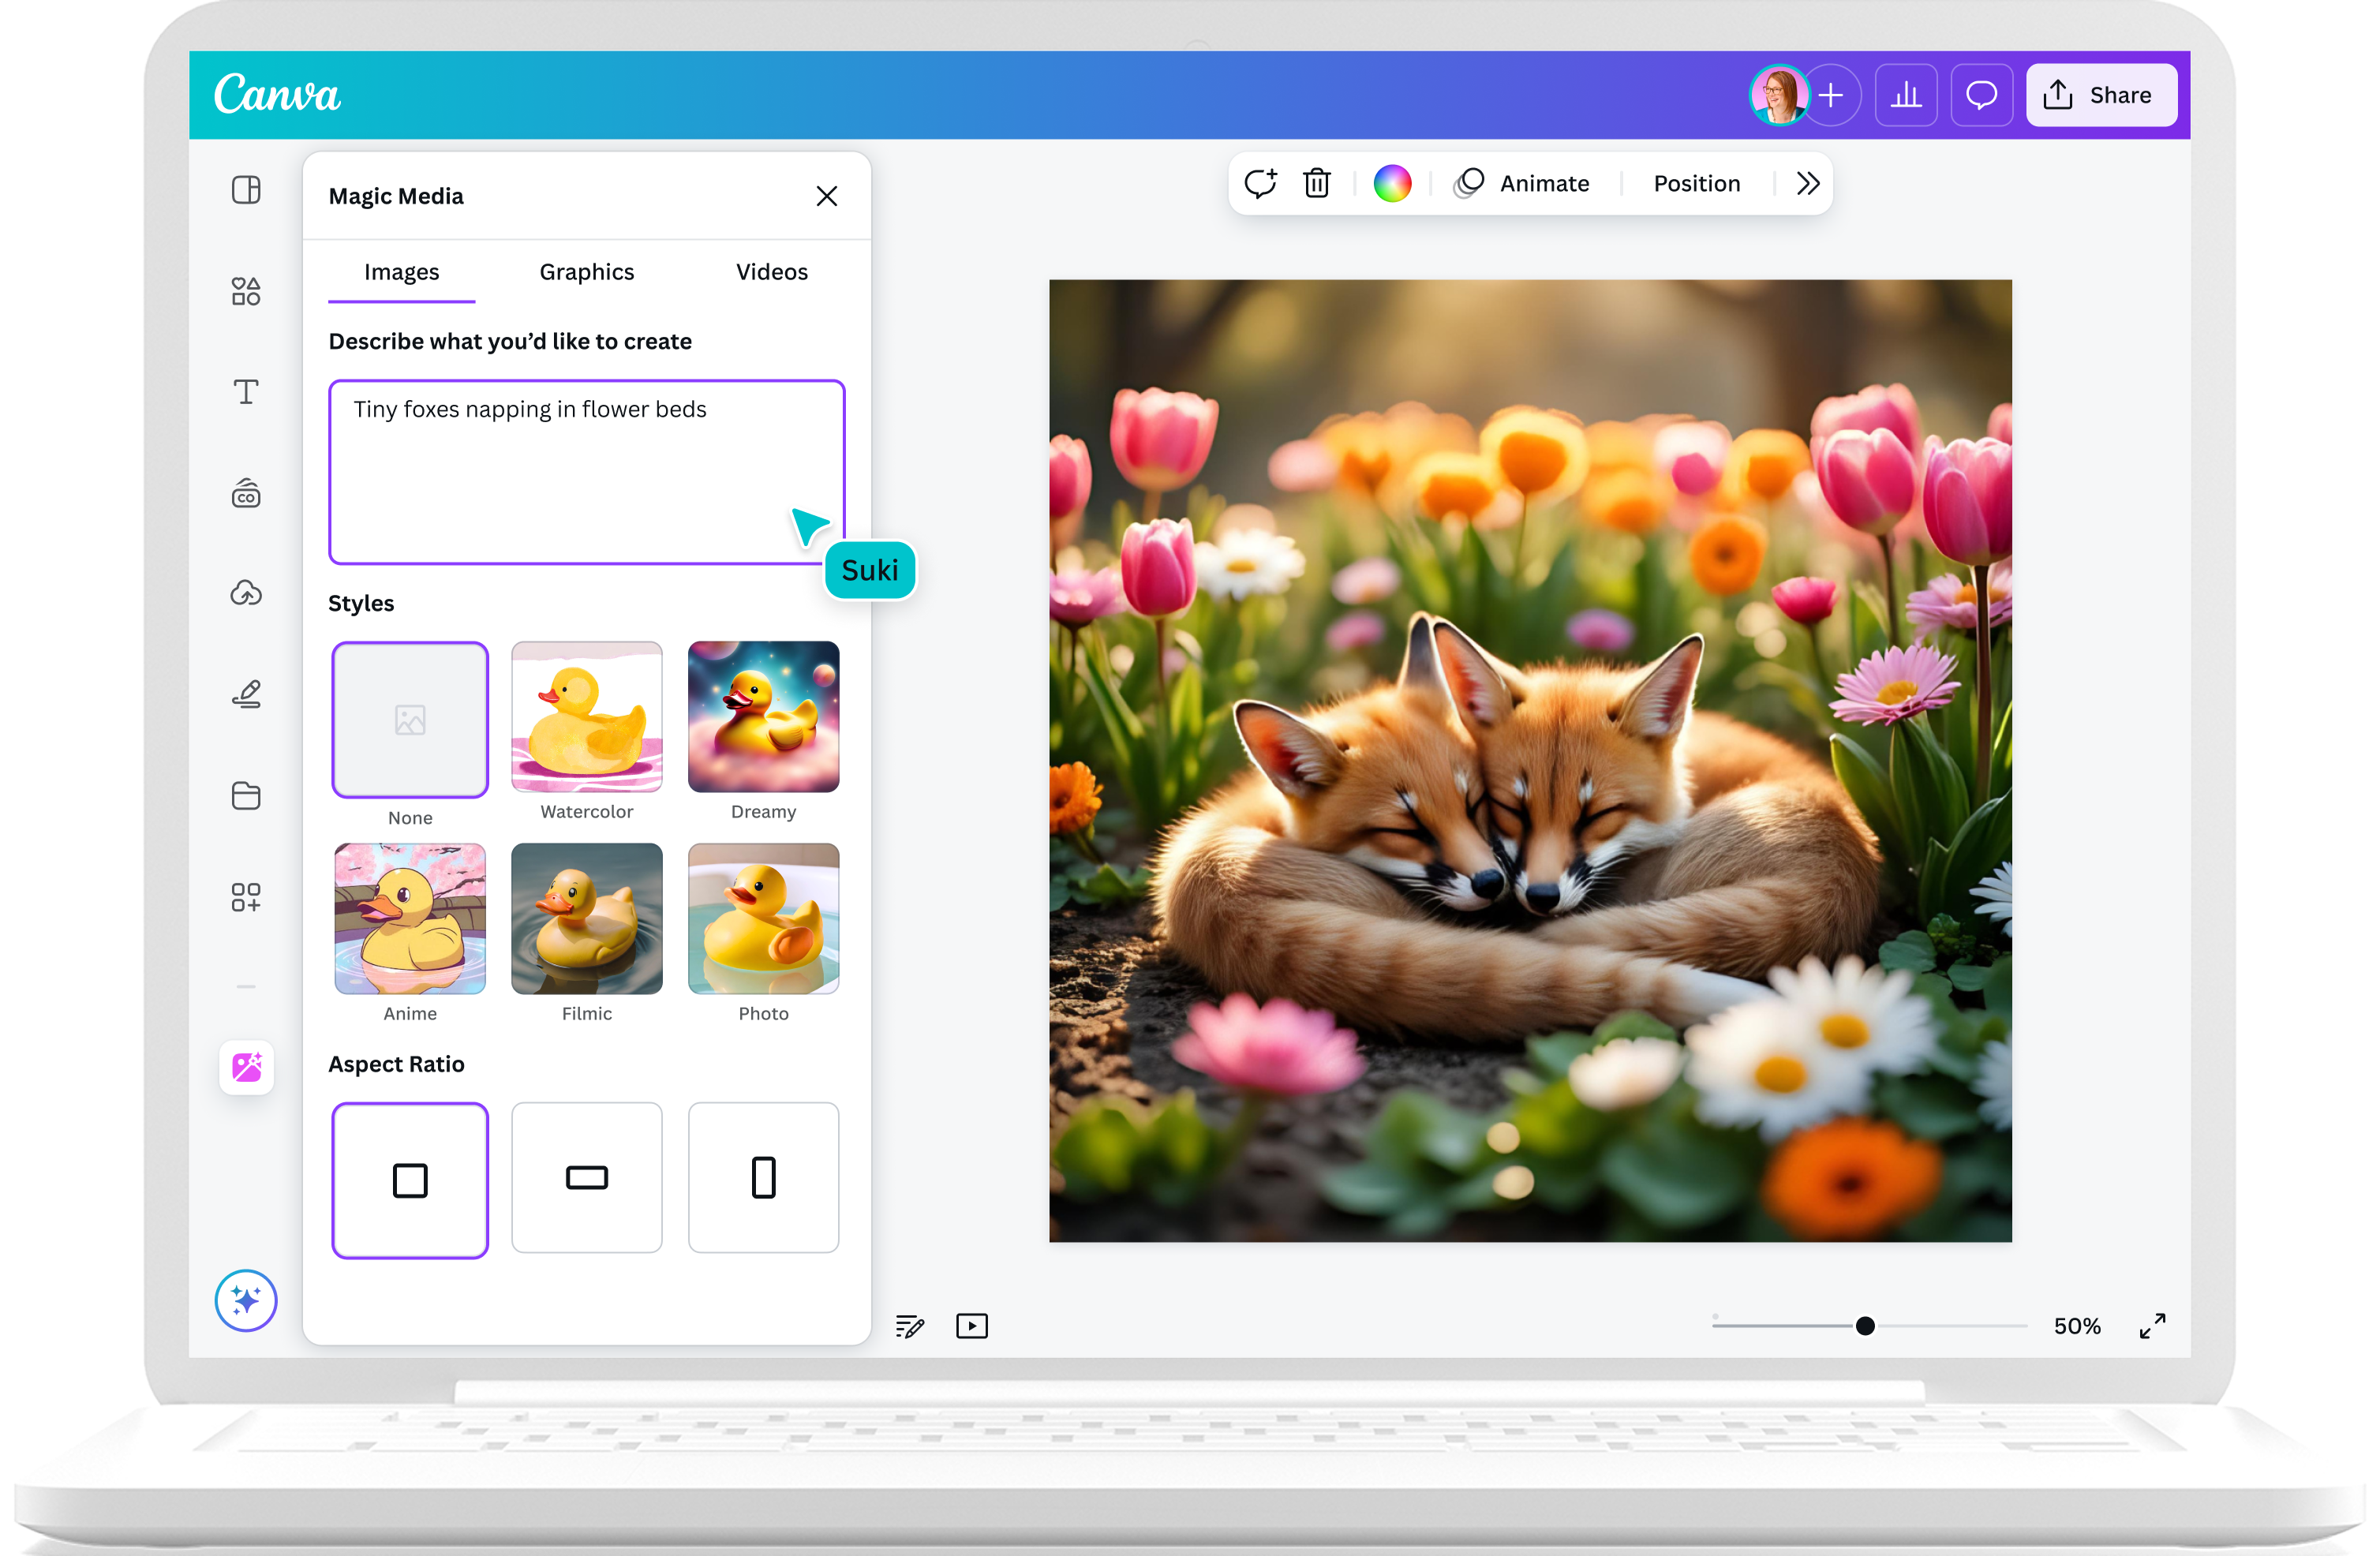Select the Text tool in sidebar

pos(246,391)
